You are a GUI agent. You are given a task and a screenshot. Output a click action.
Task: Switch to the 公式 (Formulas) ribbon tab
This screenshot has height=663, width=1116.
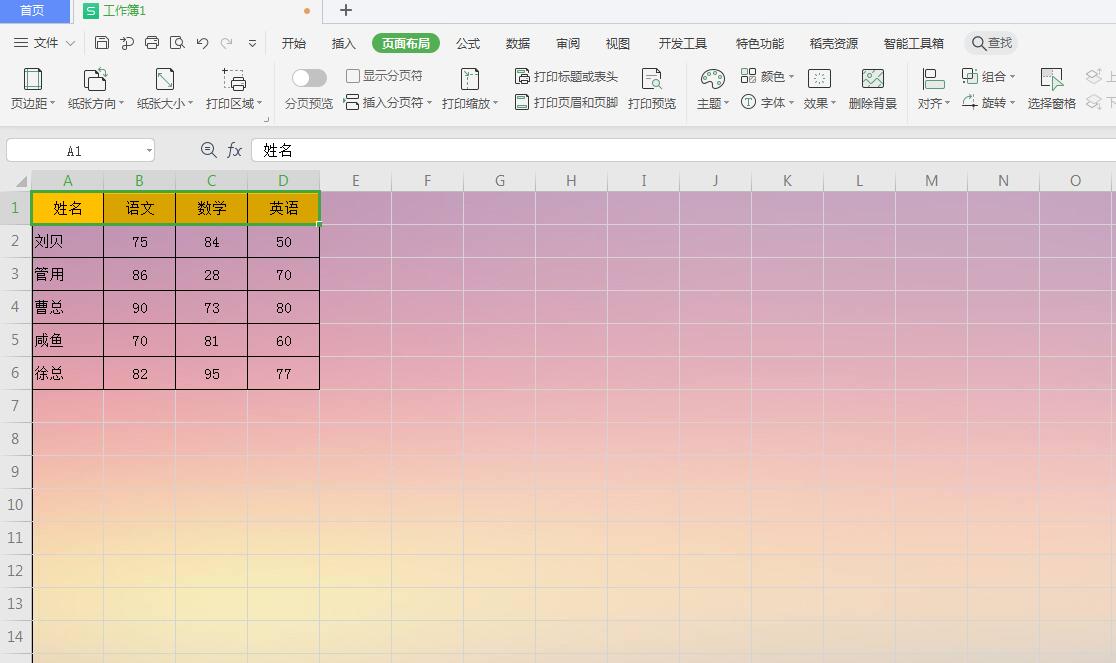tap(468, 43)
